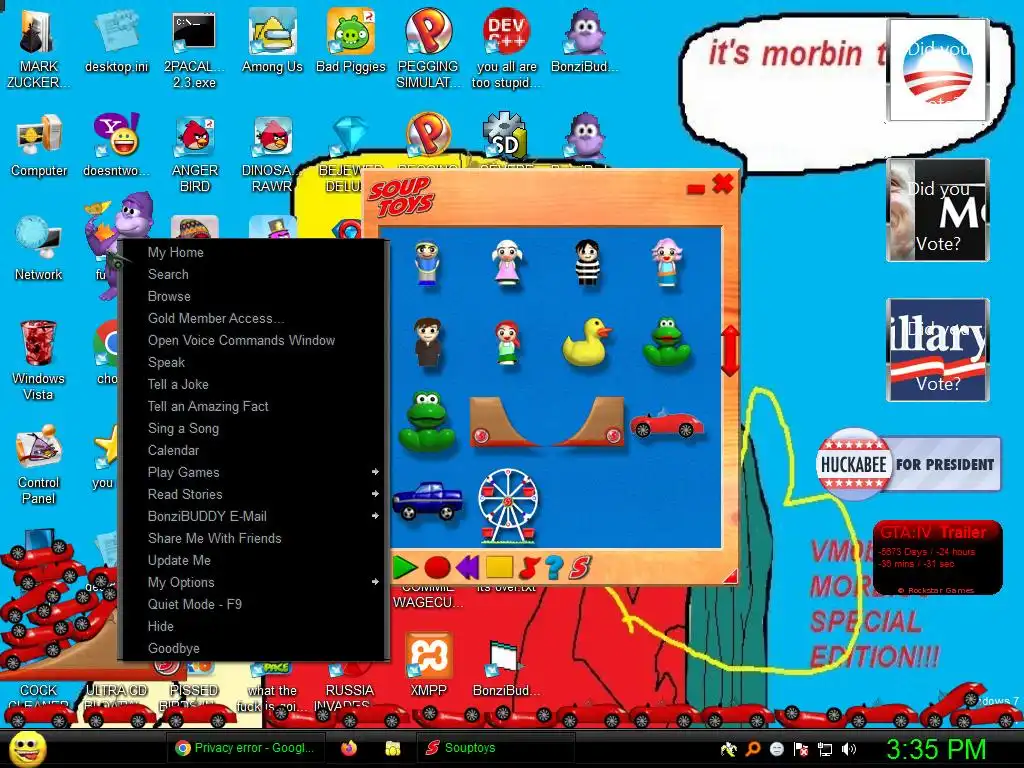1024x768 pixels.
Task: Click the red scroll arrows in Soup Toys
Action: 730,351
